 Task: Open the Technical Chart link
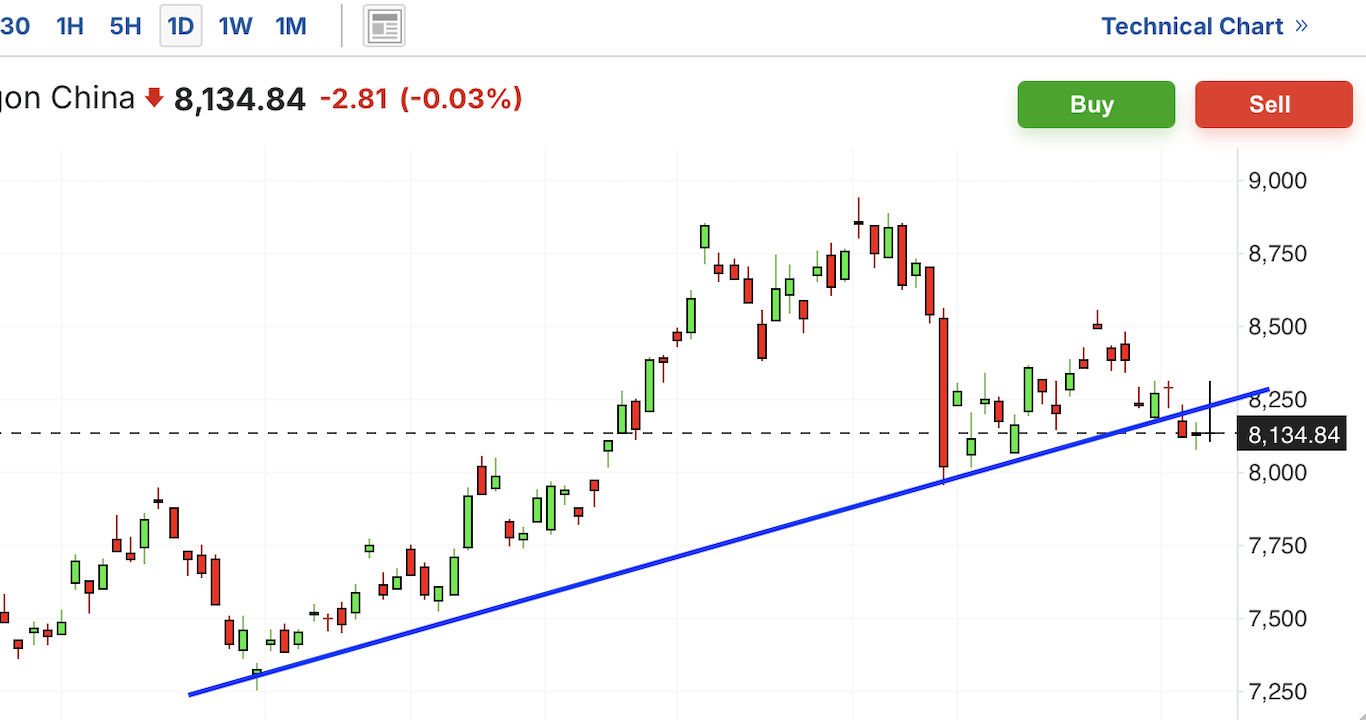1192,26
